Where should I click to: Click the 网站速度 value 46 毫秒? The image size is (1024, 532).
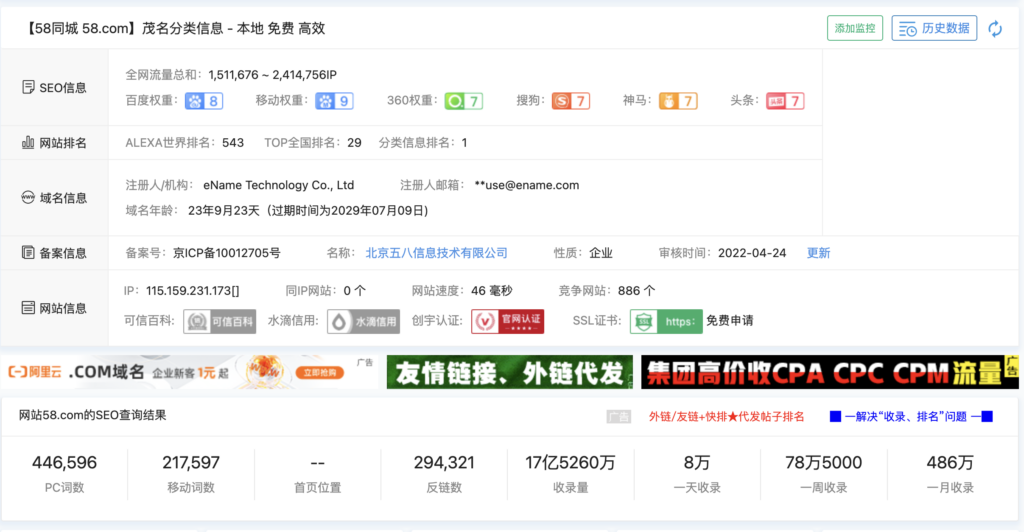coord(492,290)
